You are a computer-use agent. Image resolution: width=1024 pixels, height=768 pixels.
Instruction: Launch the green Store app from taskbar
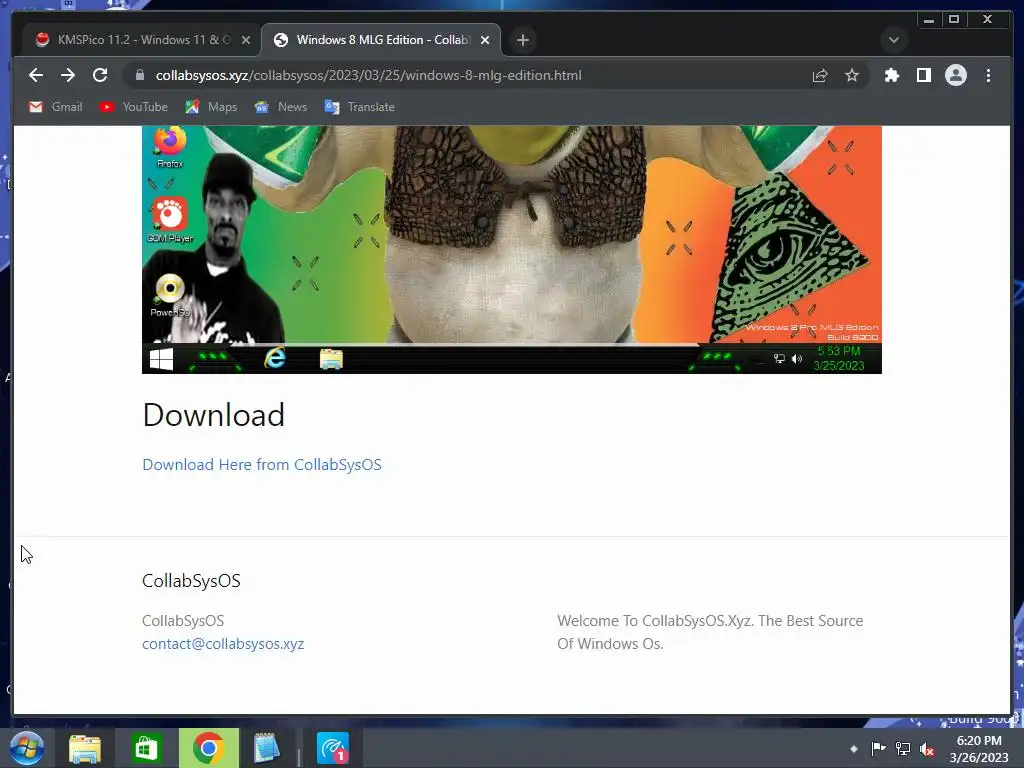(146, 748)
